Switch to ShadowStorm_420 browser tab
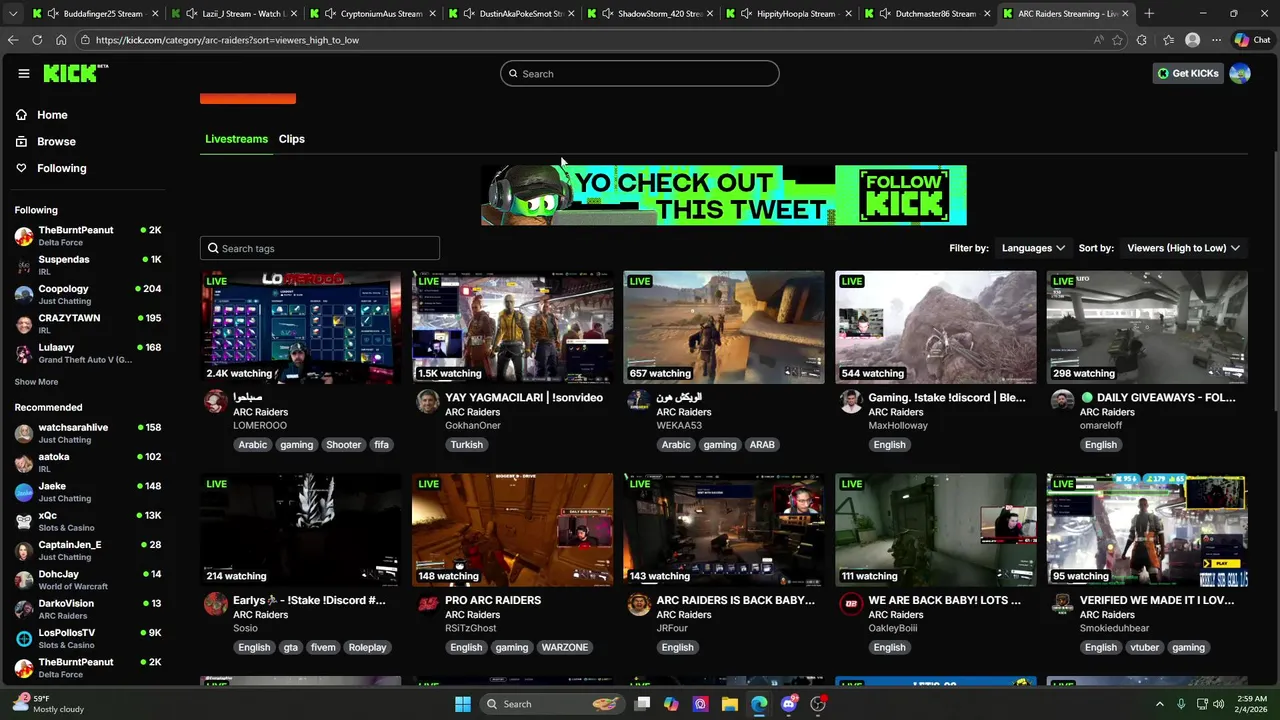This screenshot has width=1280, height=720. [x=648, y=14]
